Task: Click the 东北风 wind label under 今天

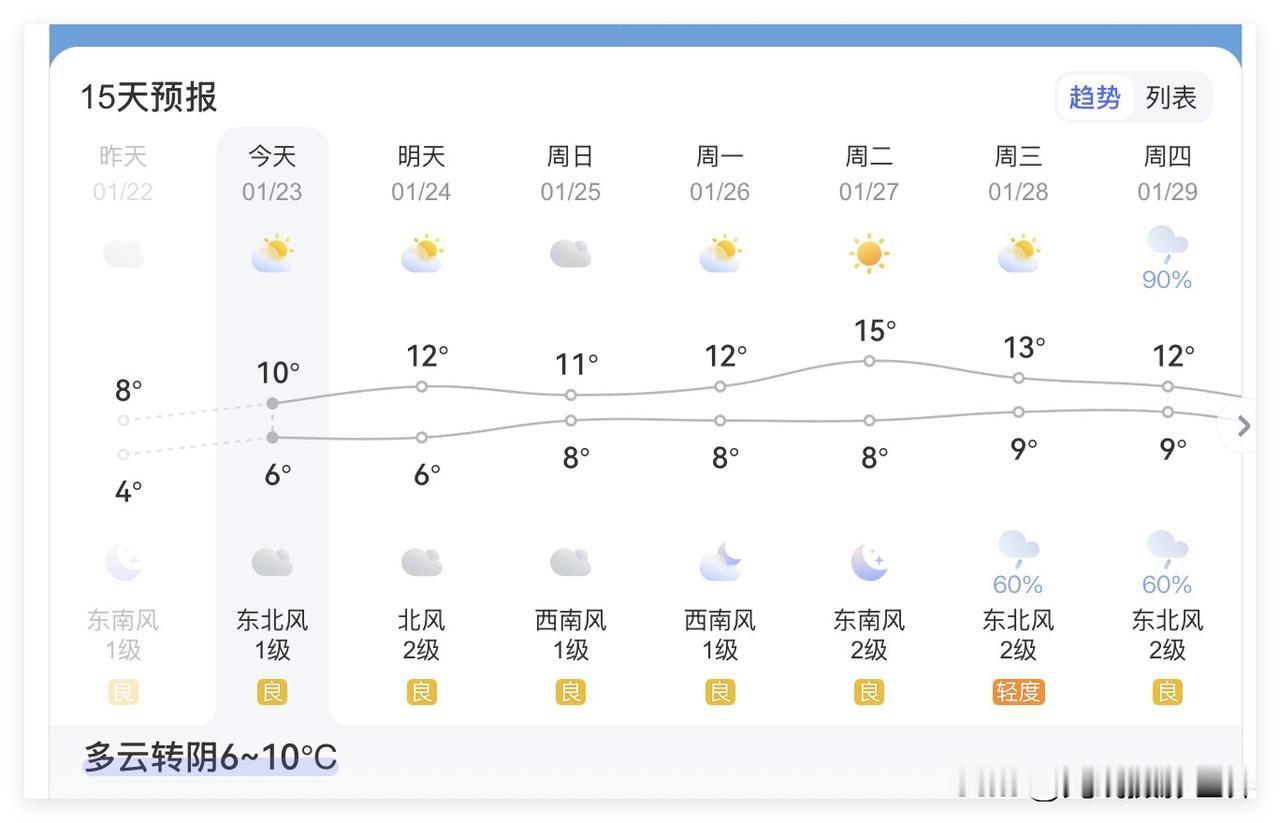Action: (x=271, y=619)
